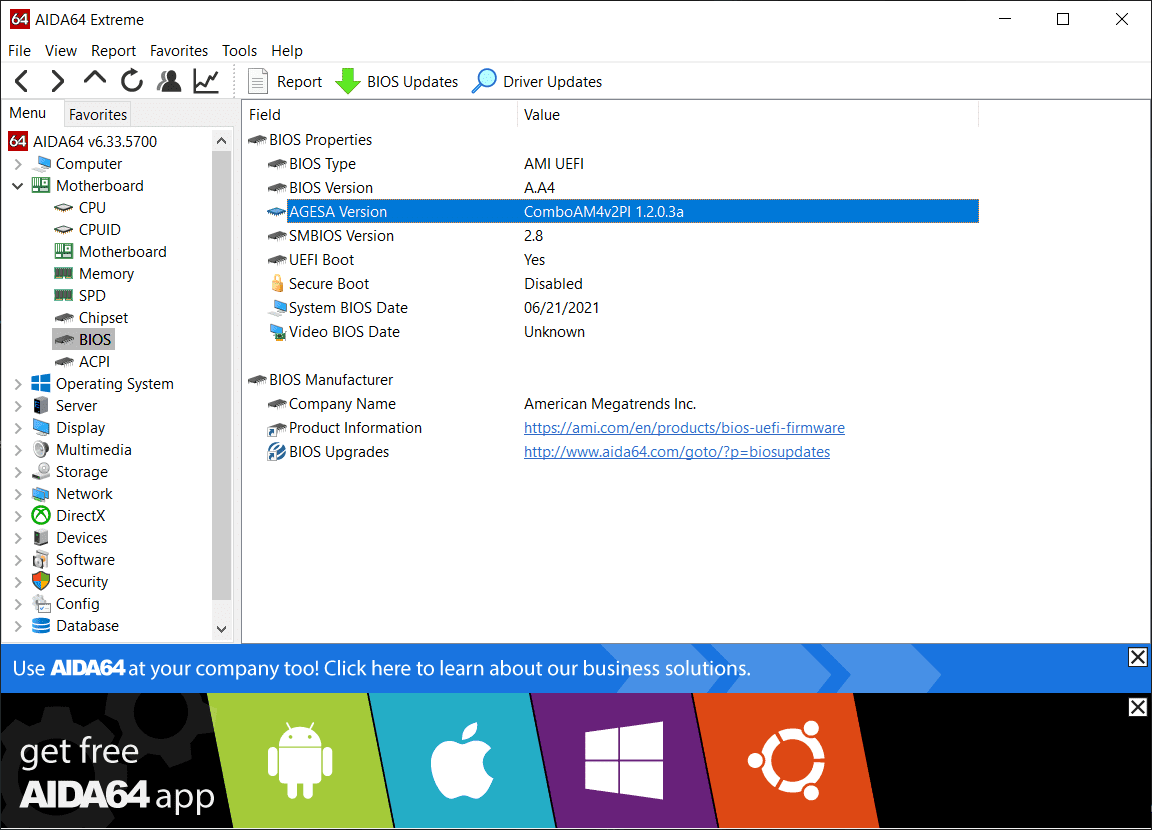The height and width of the screenshot is (830, 1152).
Task: Expand the Software tree node
Action: [x=18, y=560]
